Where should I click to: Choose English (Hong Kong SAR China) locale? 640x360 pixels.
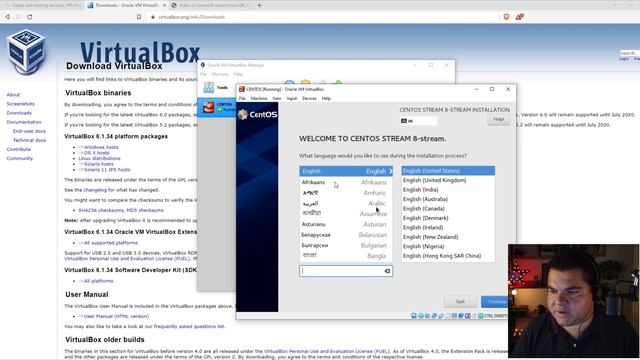448,256
